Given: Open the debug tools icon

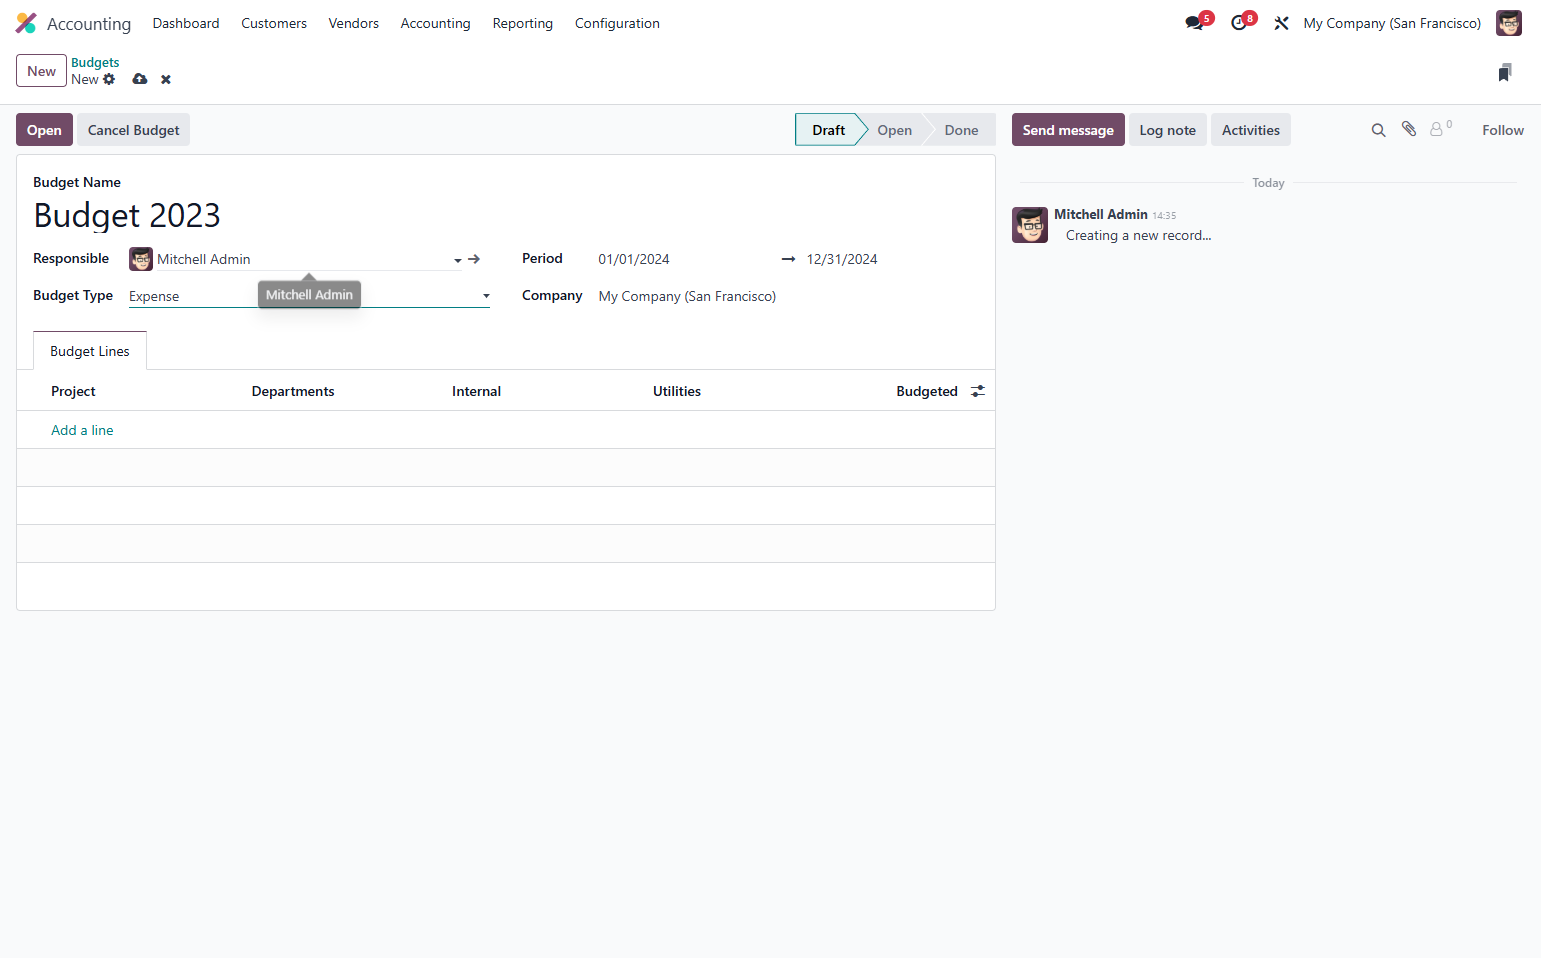Looking at the screenshot, I should (x=1281, y=23).
